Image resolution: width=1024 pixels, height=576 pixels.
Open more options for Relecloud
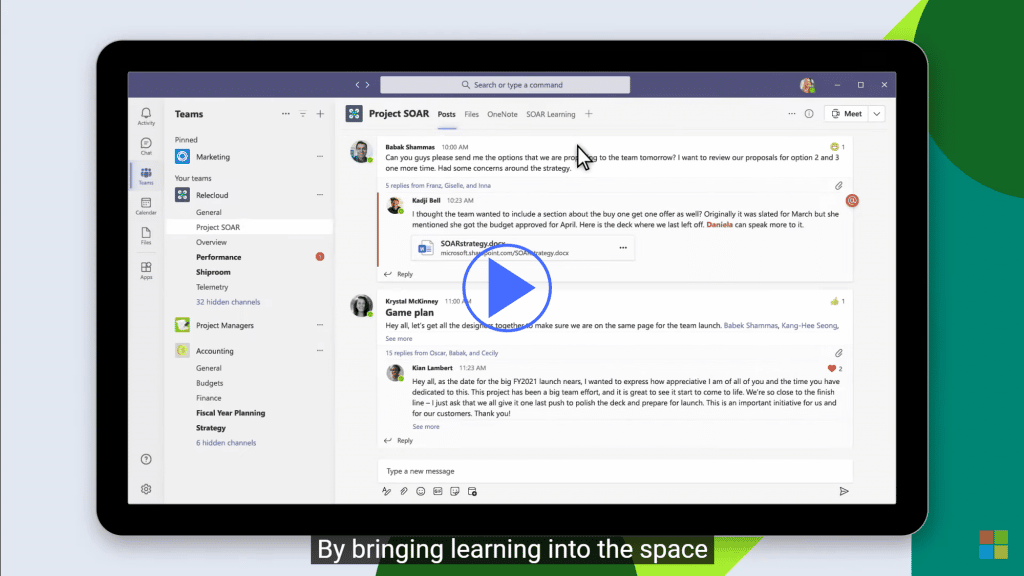[320, 195]
